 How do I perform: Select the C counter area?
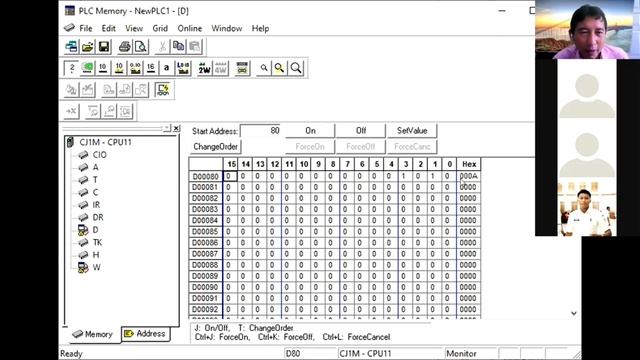pos(96,192)
